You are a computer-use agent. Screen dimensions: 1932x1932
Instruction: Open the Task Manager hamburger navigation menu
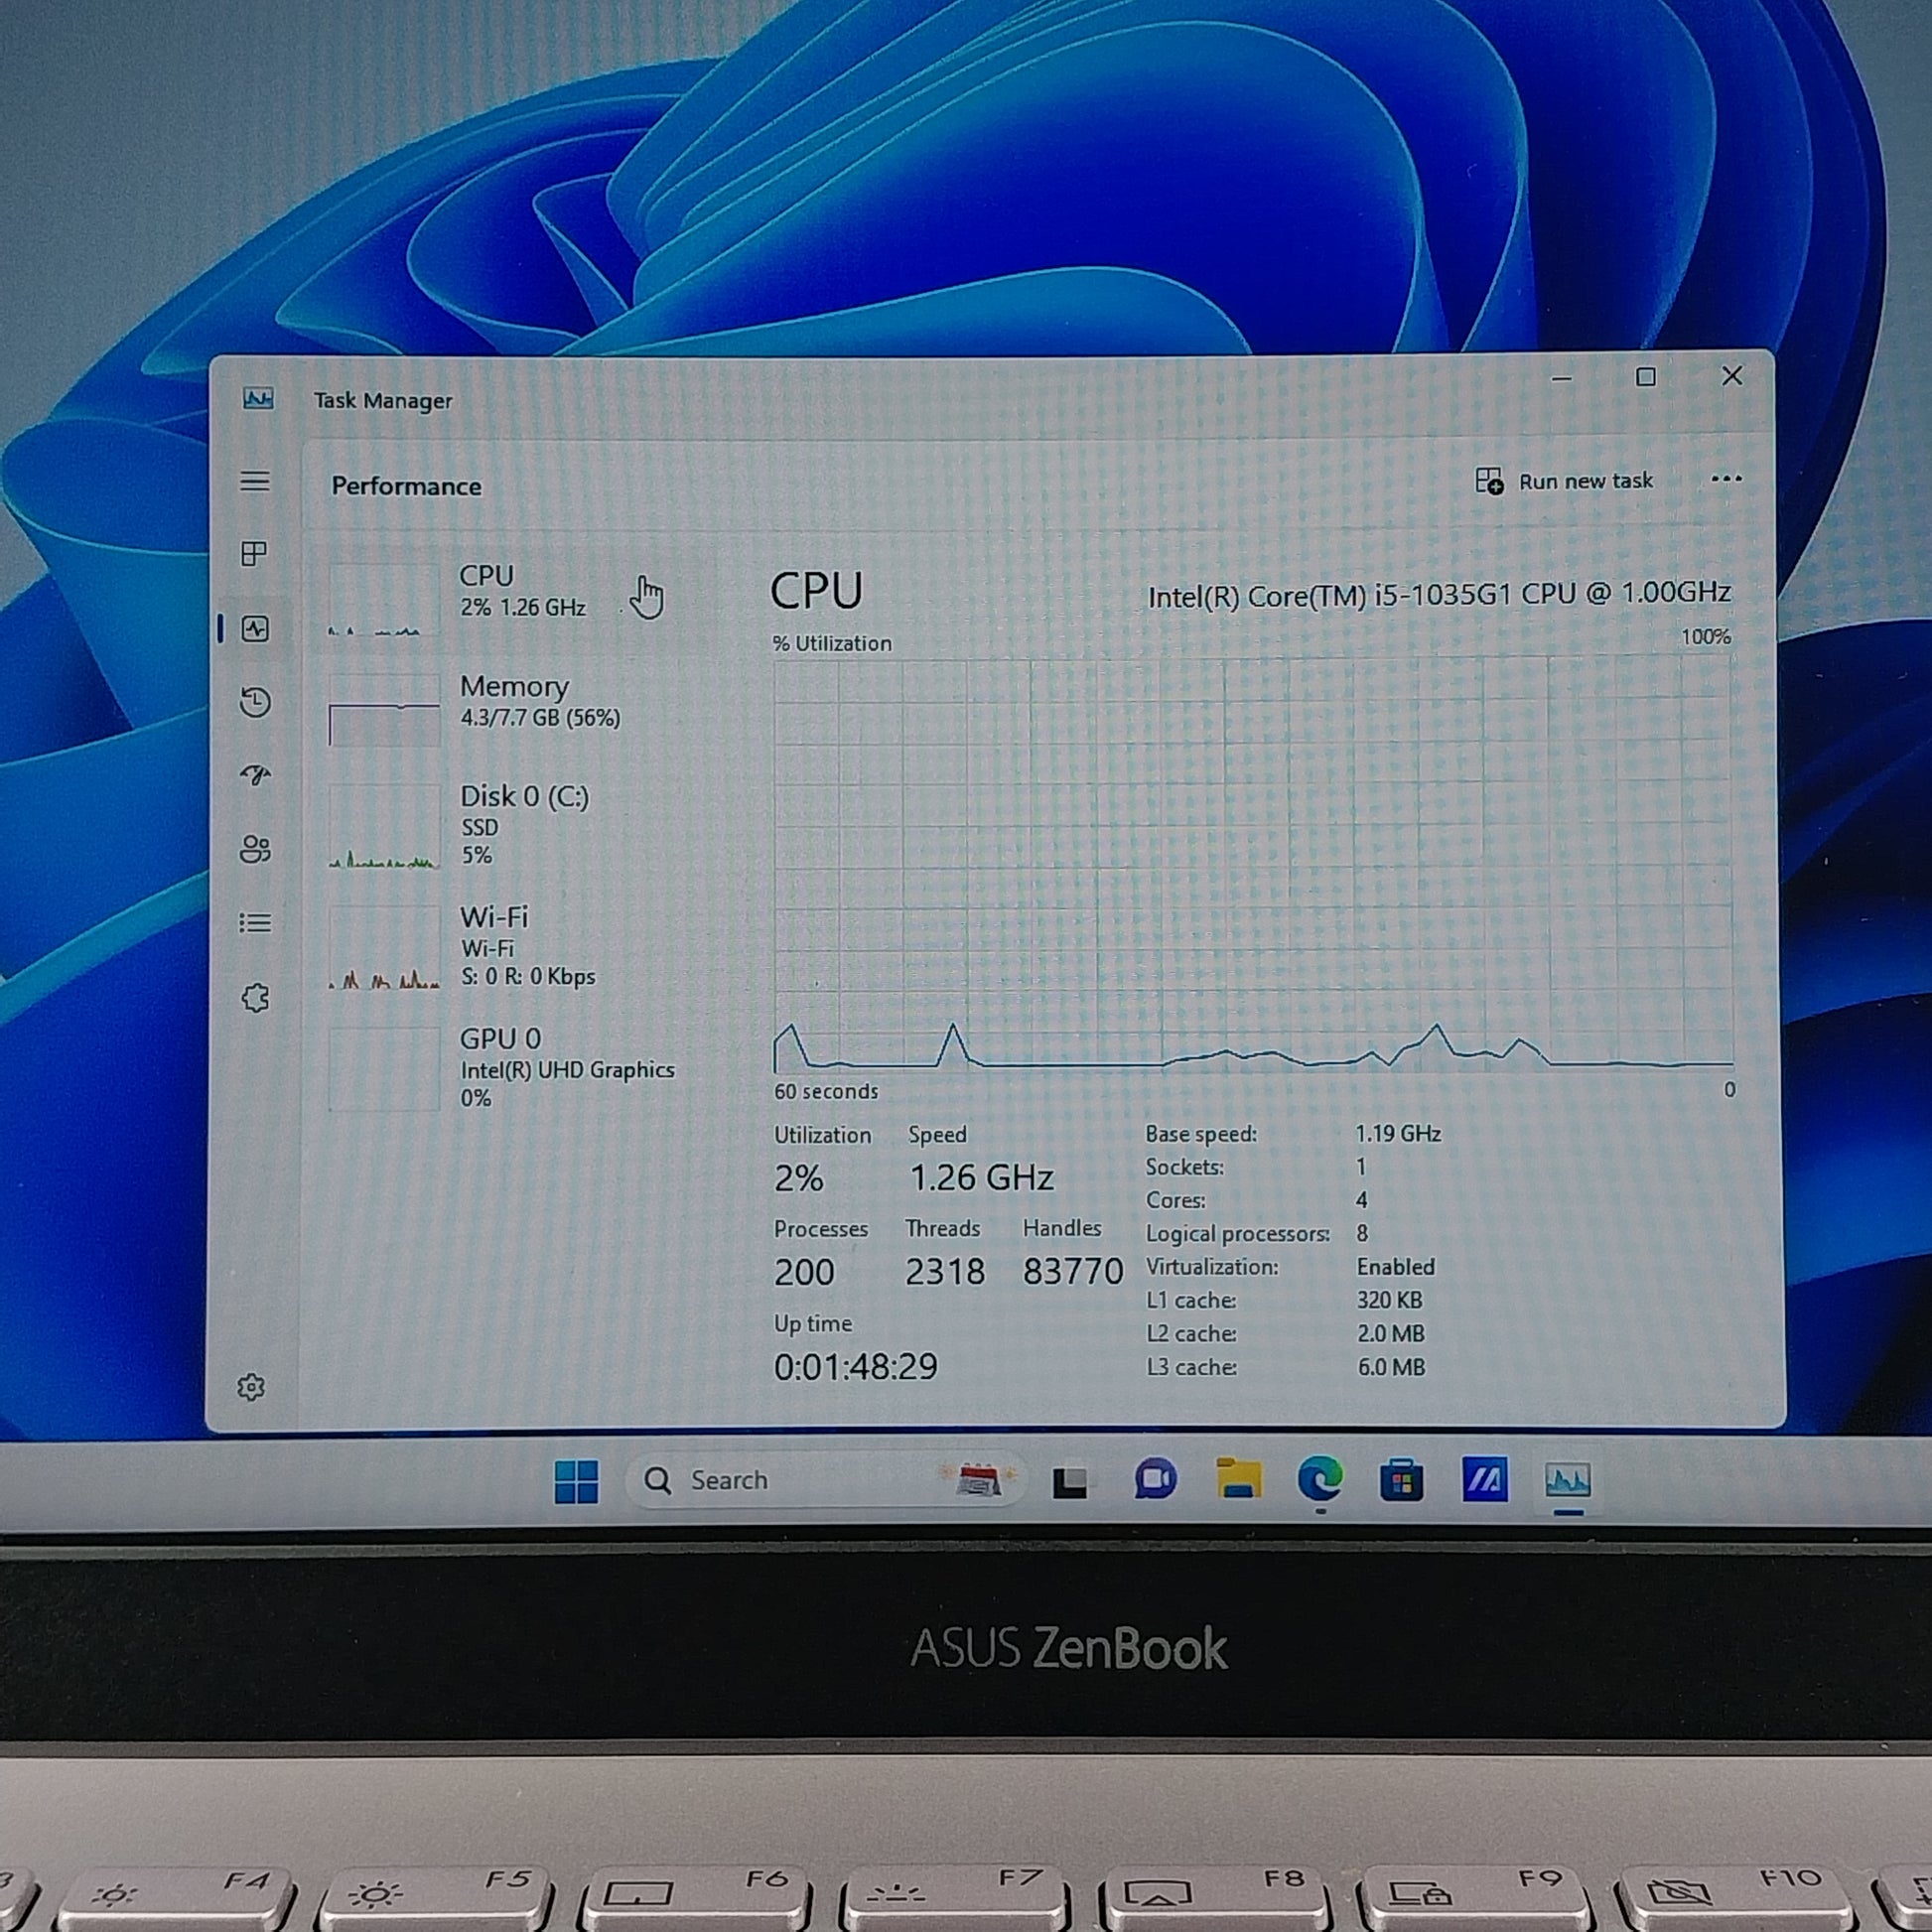255,482
